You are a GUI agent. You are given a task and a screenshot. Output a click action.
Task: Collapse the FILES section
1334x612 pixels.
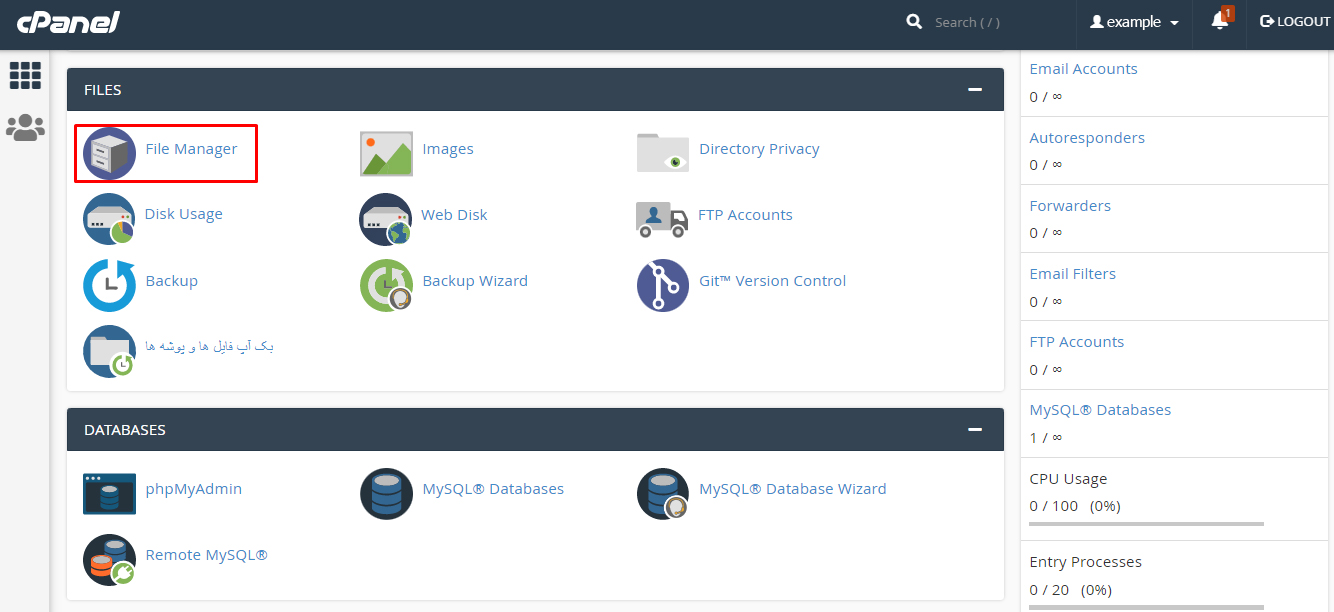(975, 90)
